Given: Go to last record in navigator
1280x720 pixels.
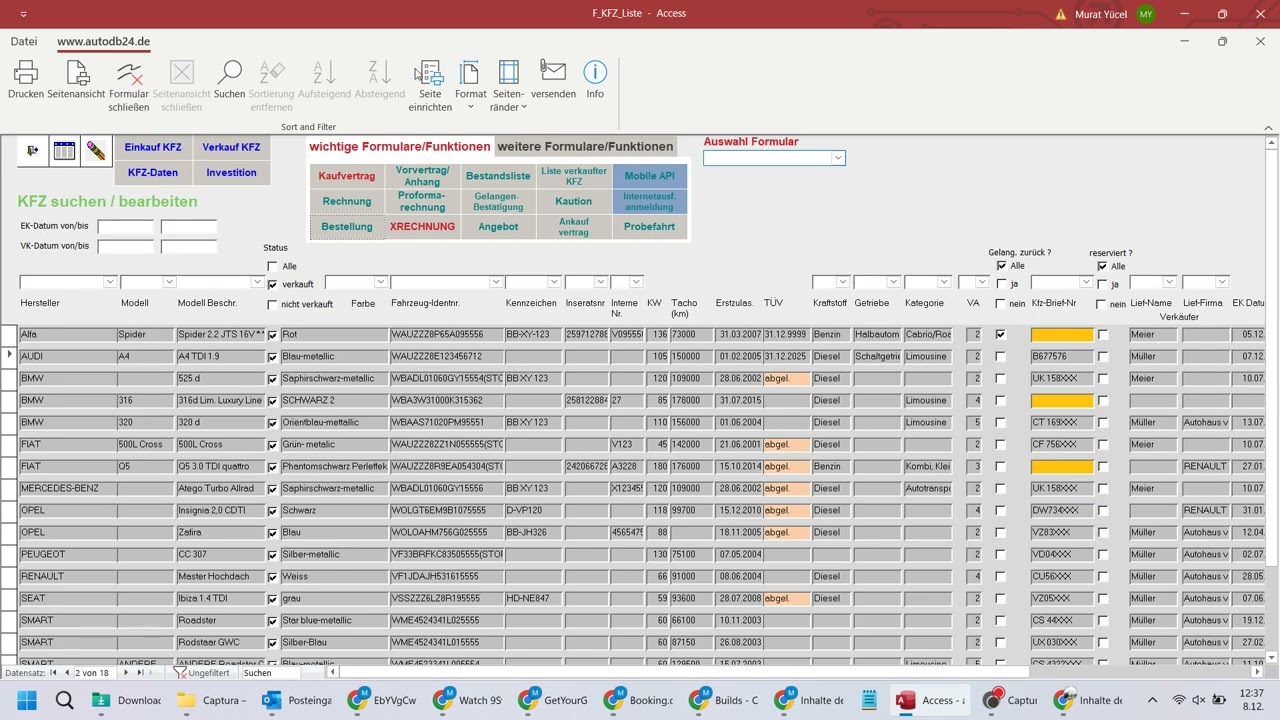Looking at the screenshot, I should tap(139, 673).
